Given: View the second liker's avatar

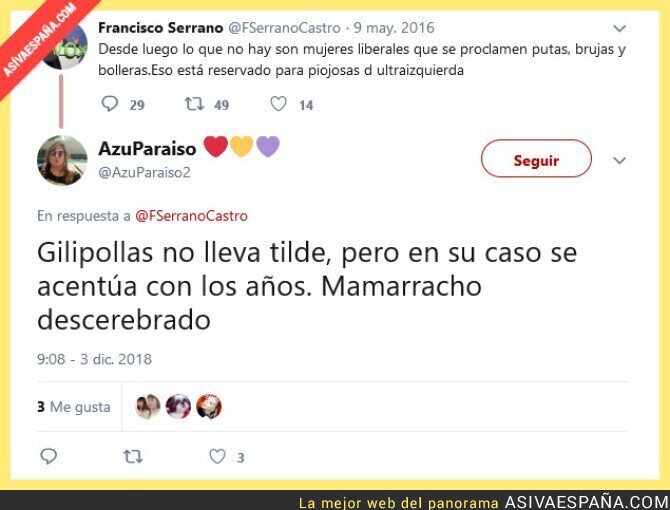Looking at the screenshot, I should coord(178,406).
